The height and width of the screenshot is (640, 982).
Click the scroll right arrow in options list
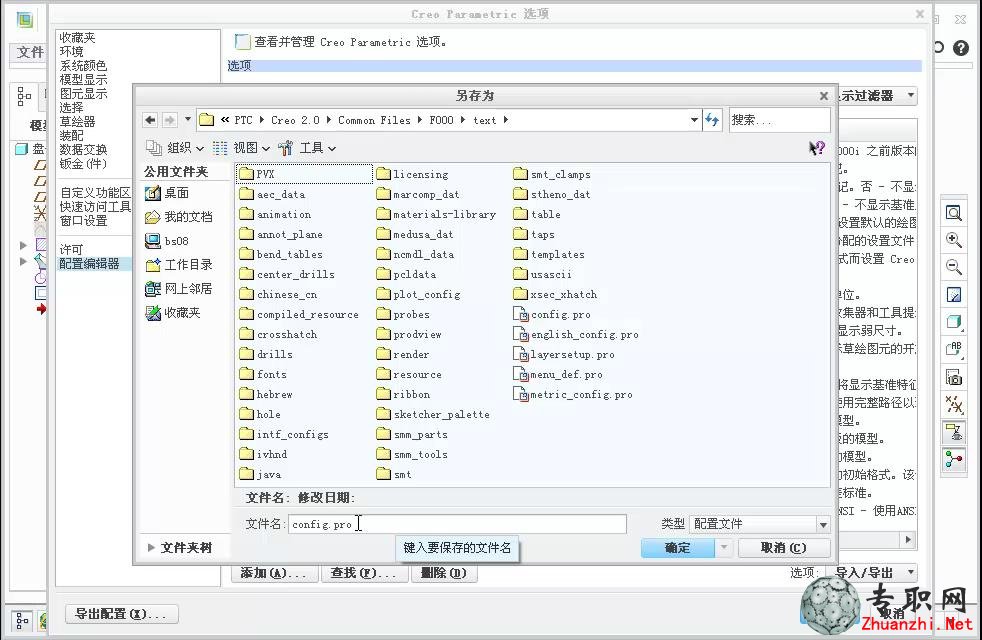click(x=909, y=539)
